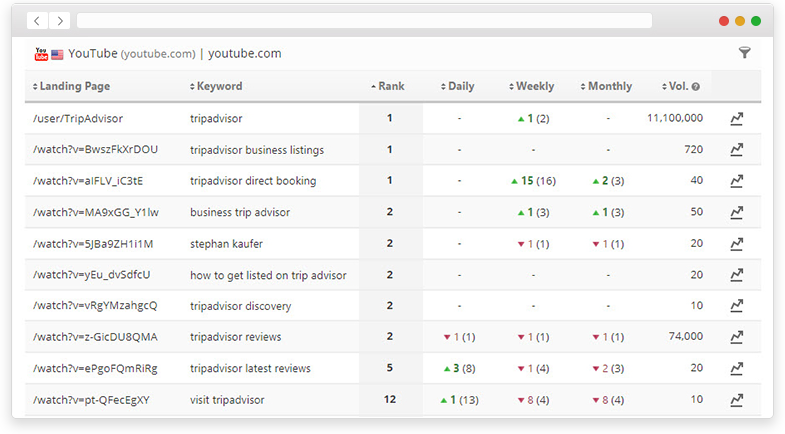Click the browser back arrow button
This screenshot has width=785, height=434.
click(x=37, y=20)
